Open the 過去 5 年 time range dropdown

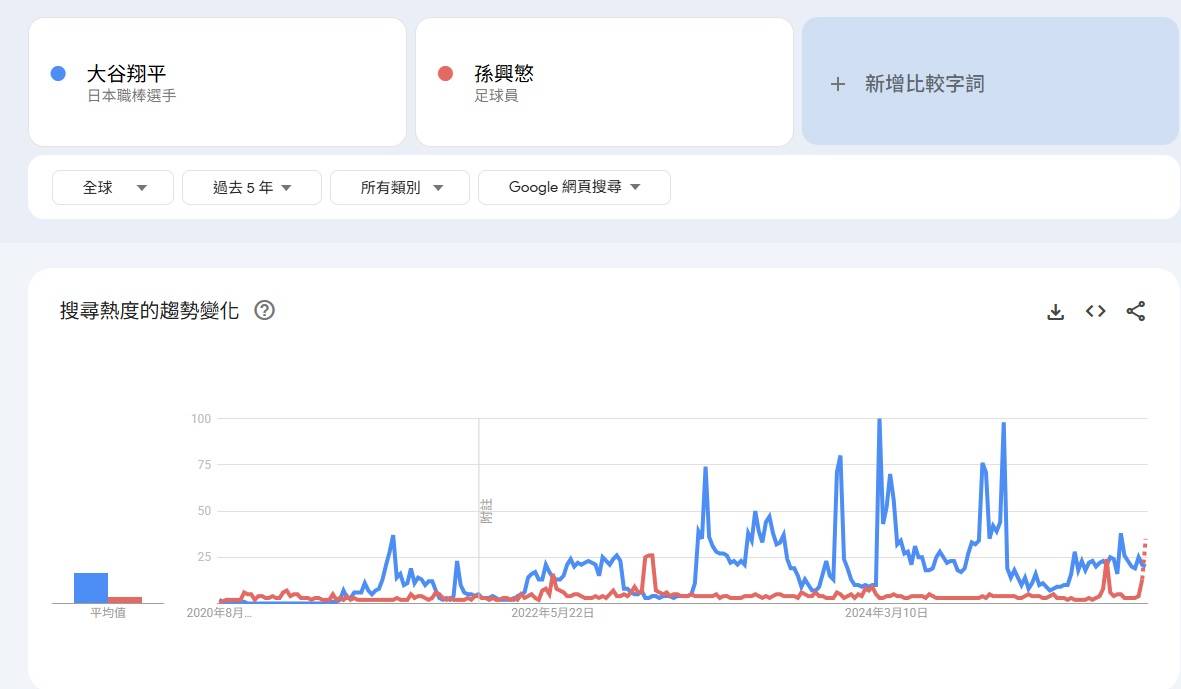point(252,187)
